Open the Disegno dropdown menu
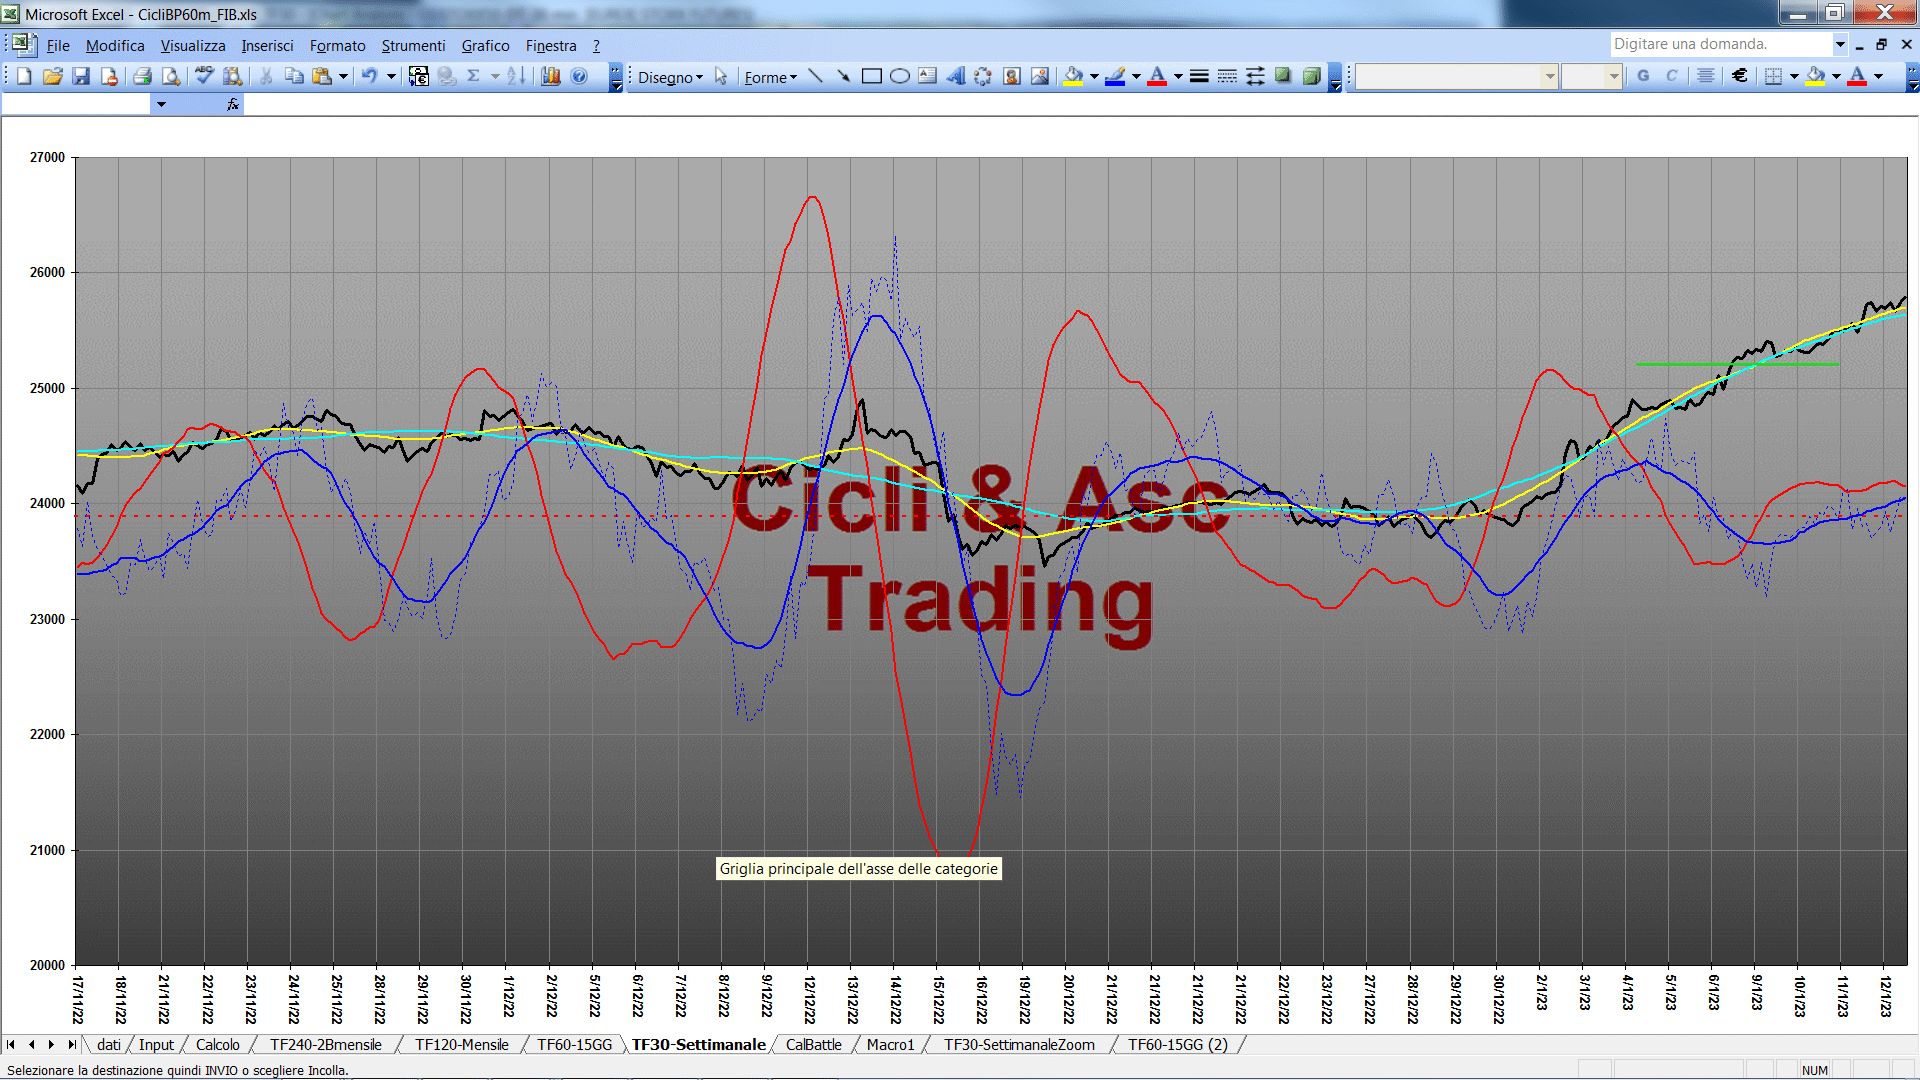The image size is (1920, 1080). coord(670,77)
